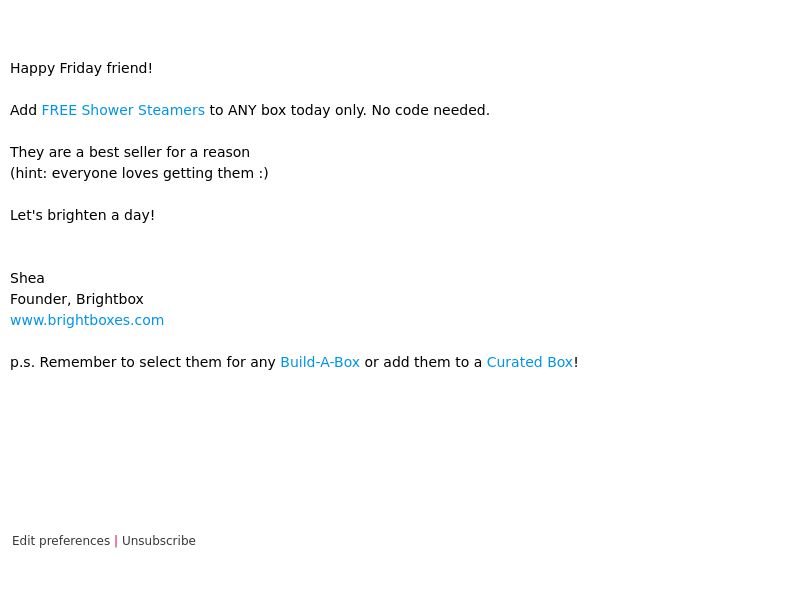Open the Build-A-Box link
The height and width of the screenshot is (600, 800).
[320, 362]
